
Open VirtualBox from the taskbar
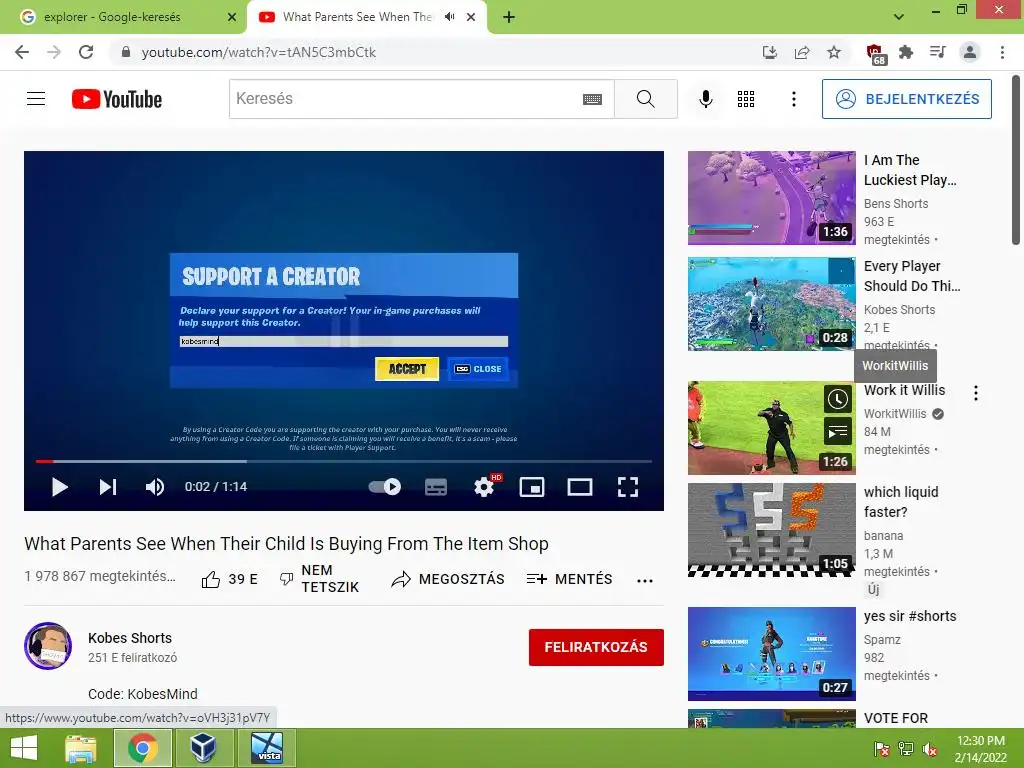[203, 748]
